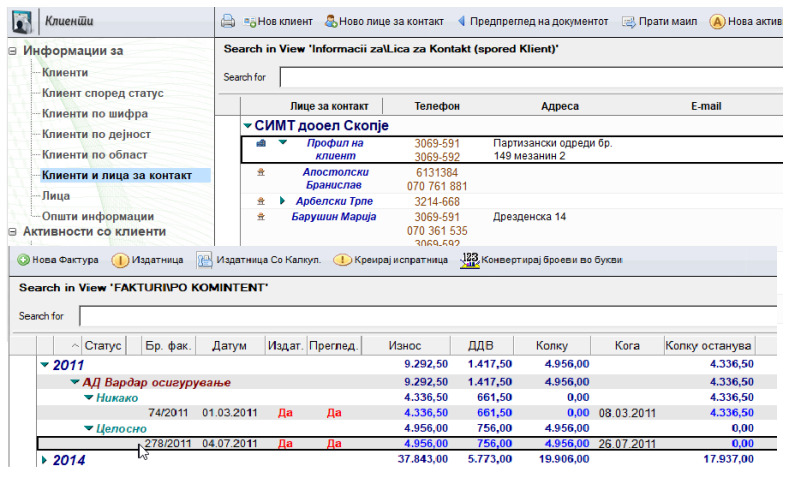Click the Бр. фак. column header
The height and width of the screenshot is (483, 787).
coord(168,345)
